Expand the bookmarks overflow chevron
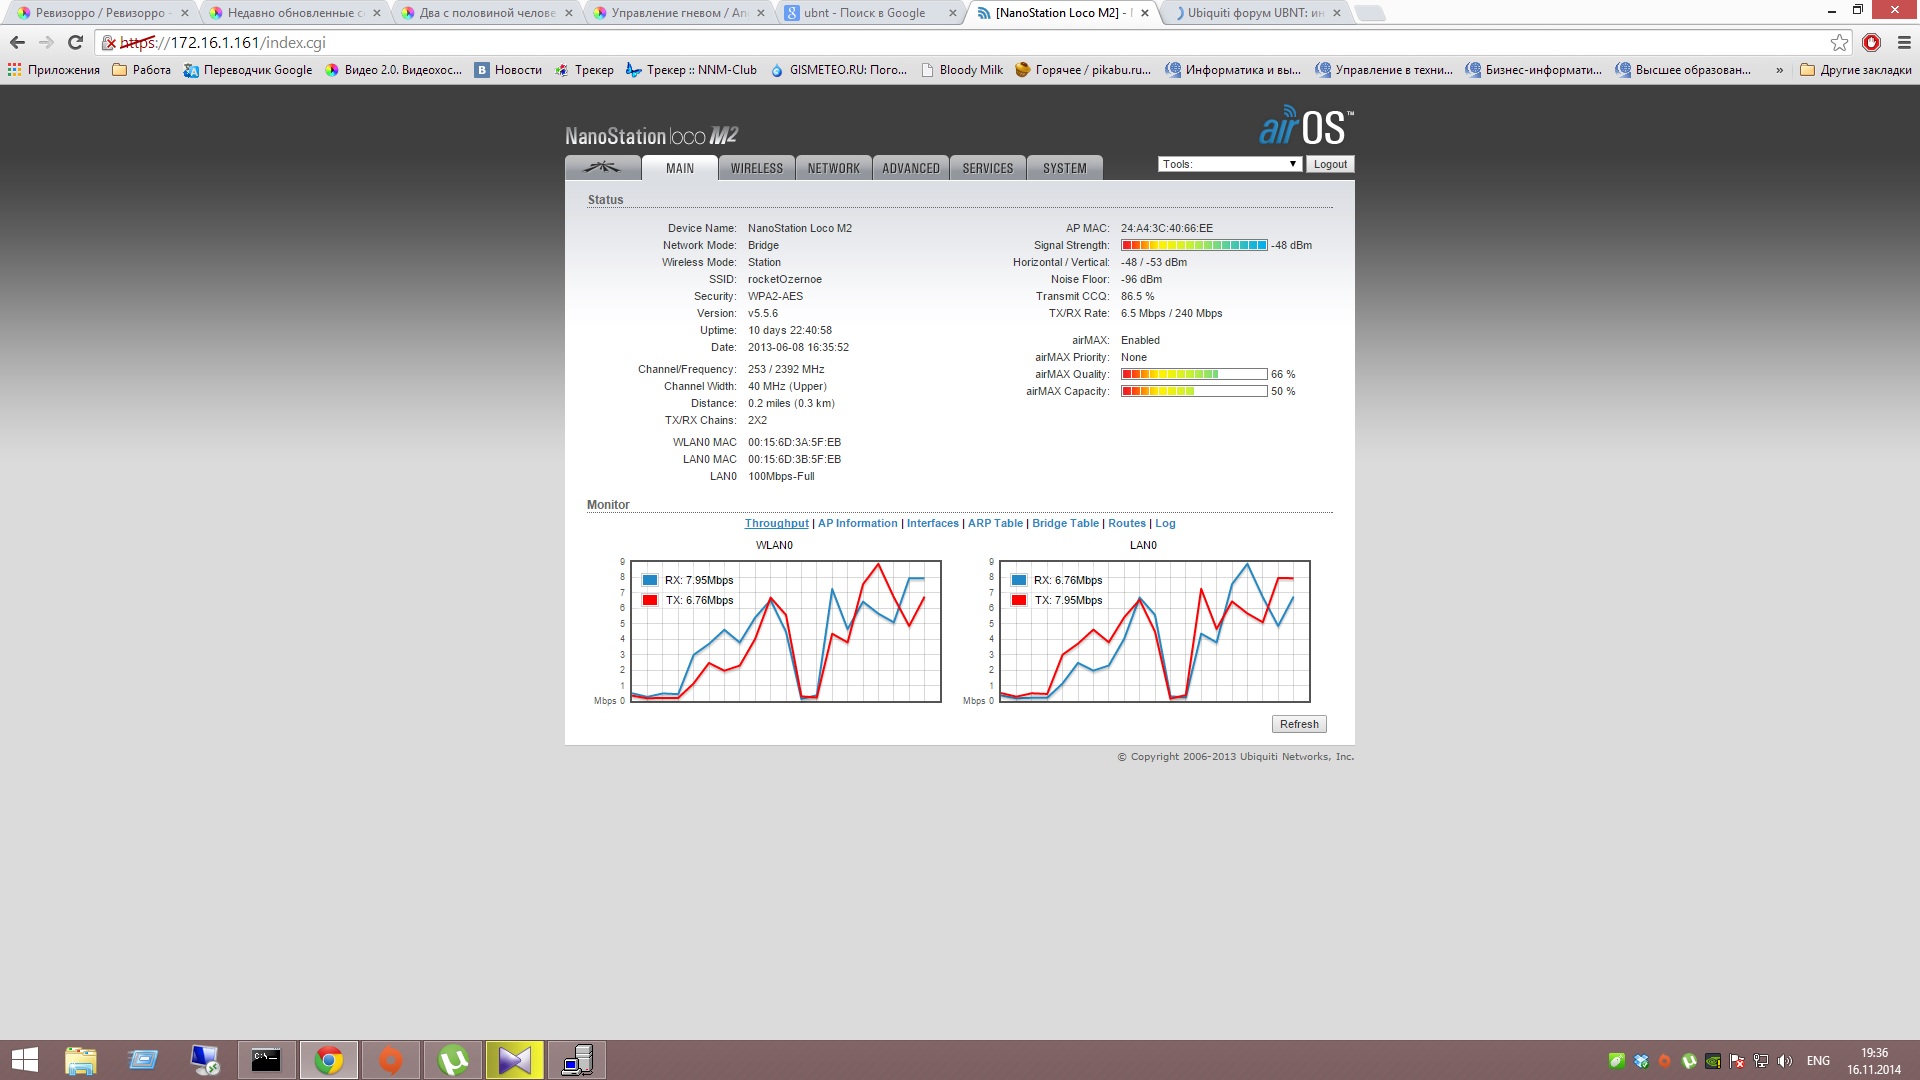Screen dimensions: 1920x1080 (1779, 70)
